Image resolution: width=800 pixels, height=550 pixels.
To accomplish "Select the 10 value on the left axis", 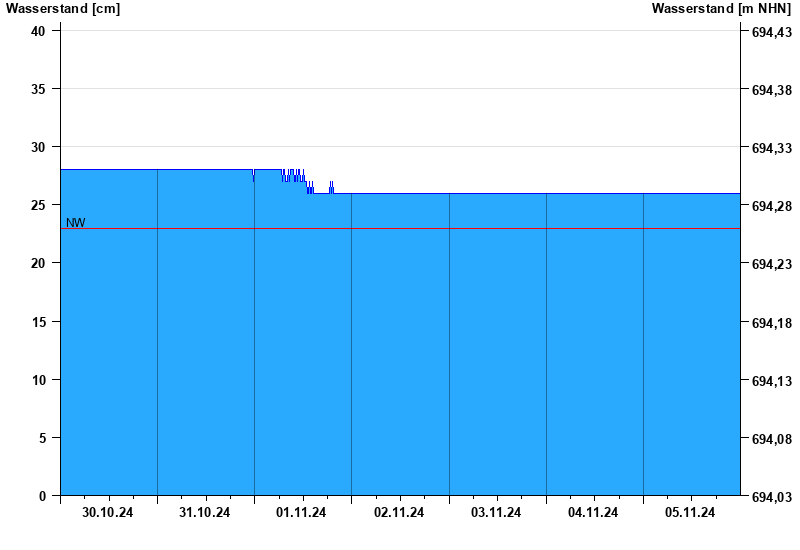I will tap(38, 380).
